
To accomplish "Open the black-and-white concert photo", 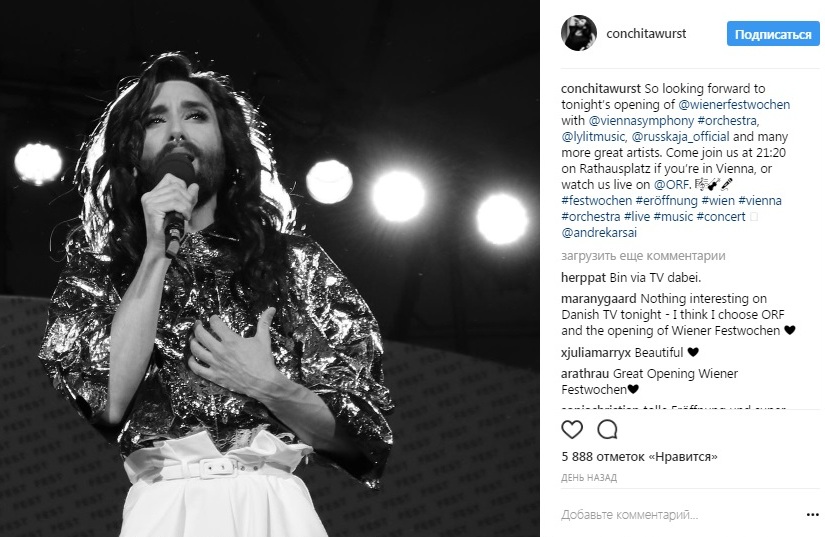I will click(269, 268).
